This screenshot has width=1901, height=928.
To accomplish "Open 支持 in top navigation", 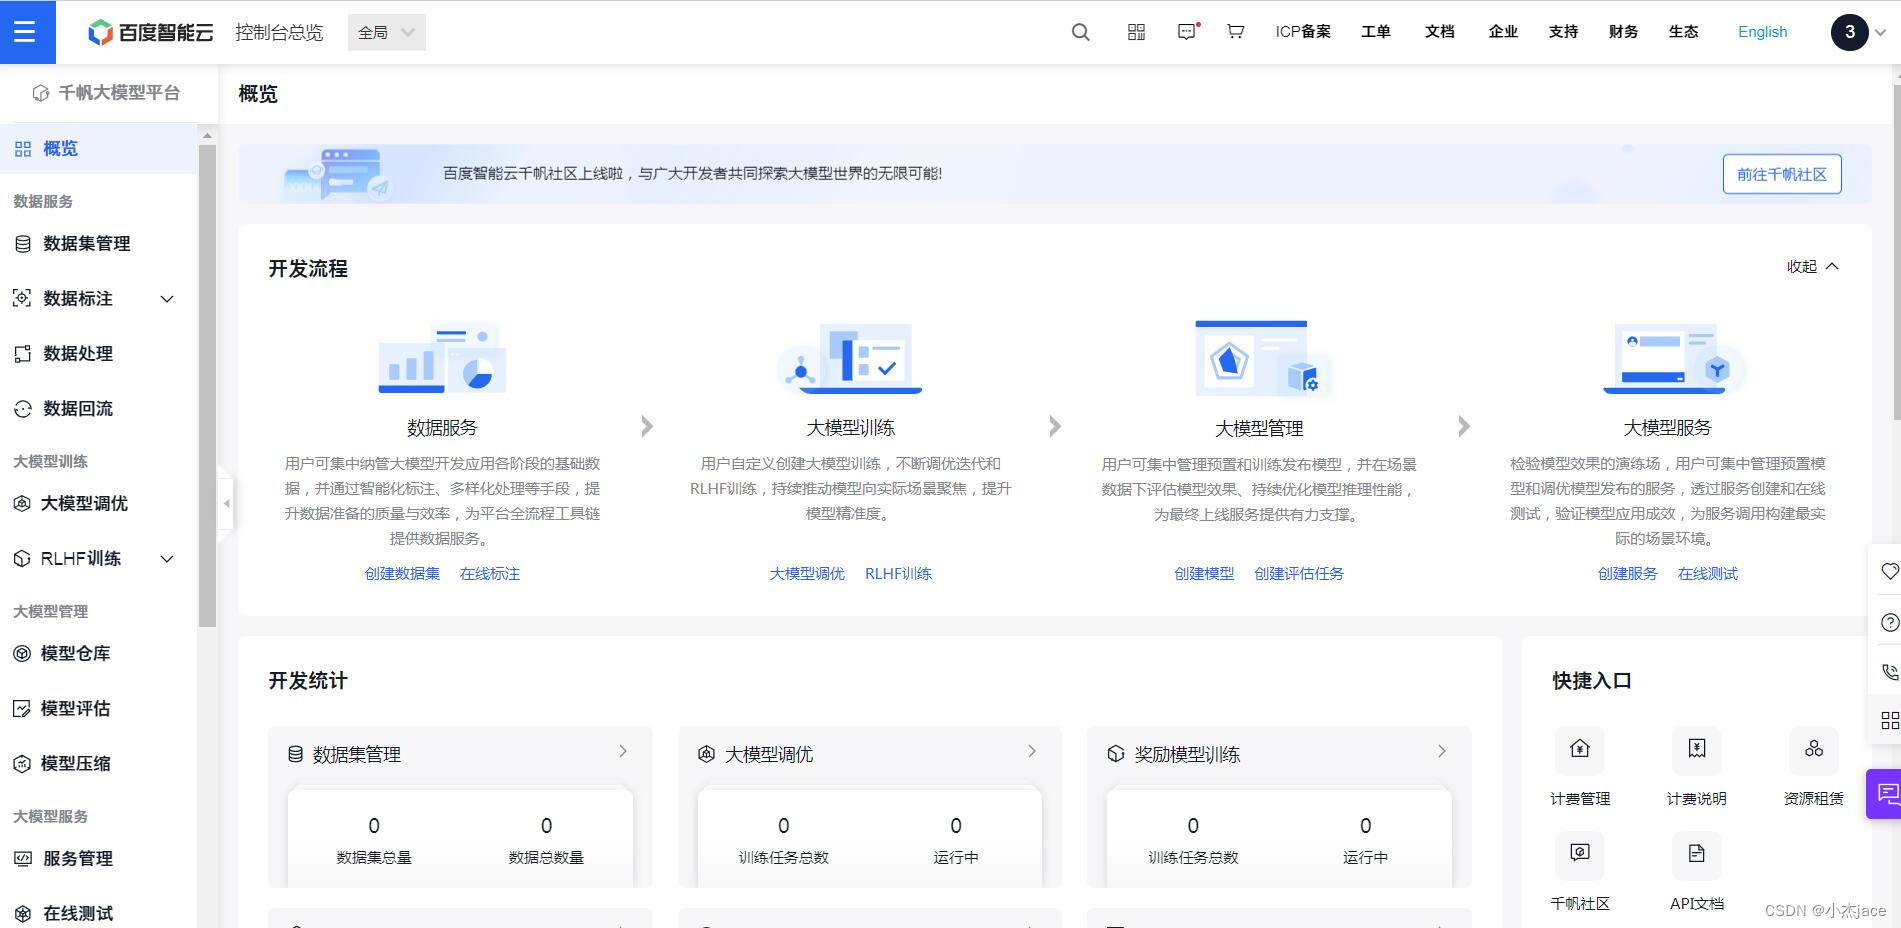I will click(1563, 32).
